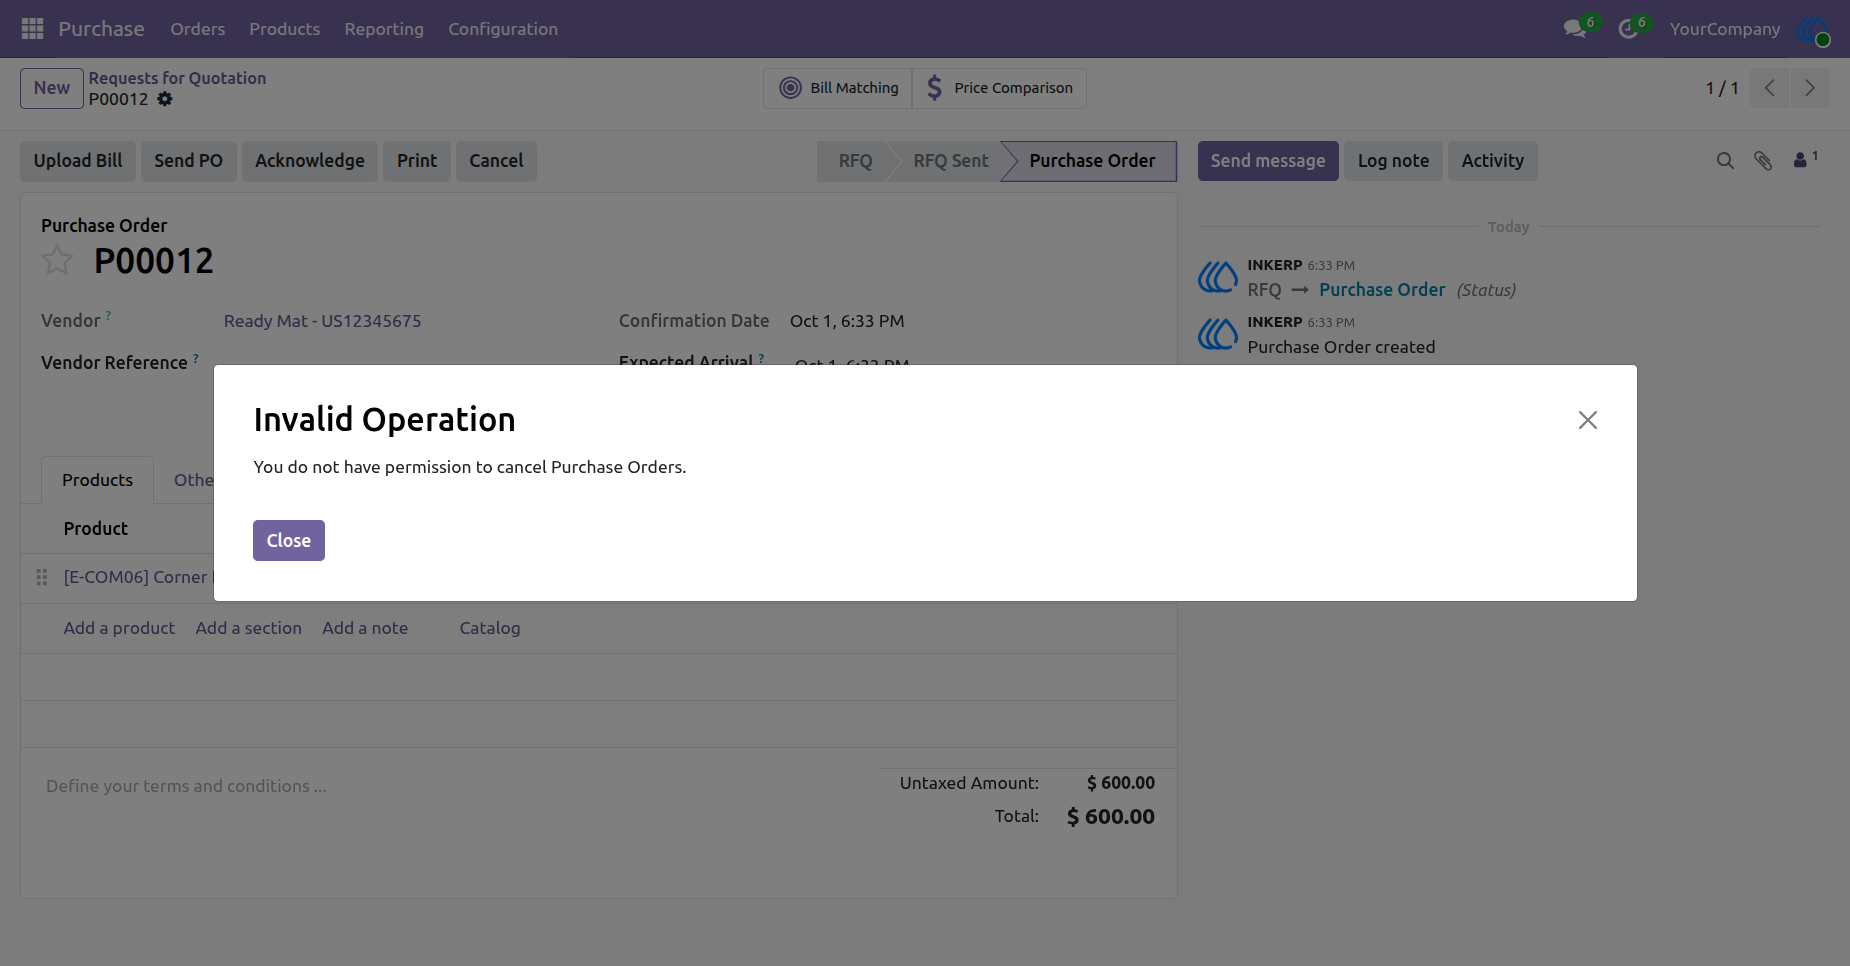The height and width of the screenshot is (966, 1850).
Task: Open Price Comparison smart button
Action: coord(999,88)
